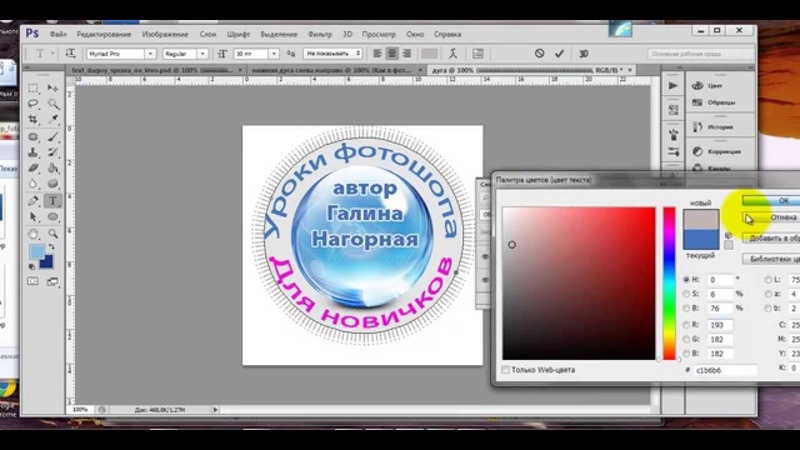This screenshot has height=450, width=800.
Task: Open the Regular font style dropdown
Action: click(x=203, y=54)
